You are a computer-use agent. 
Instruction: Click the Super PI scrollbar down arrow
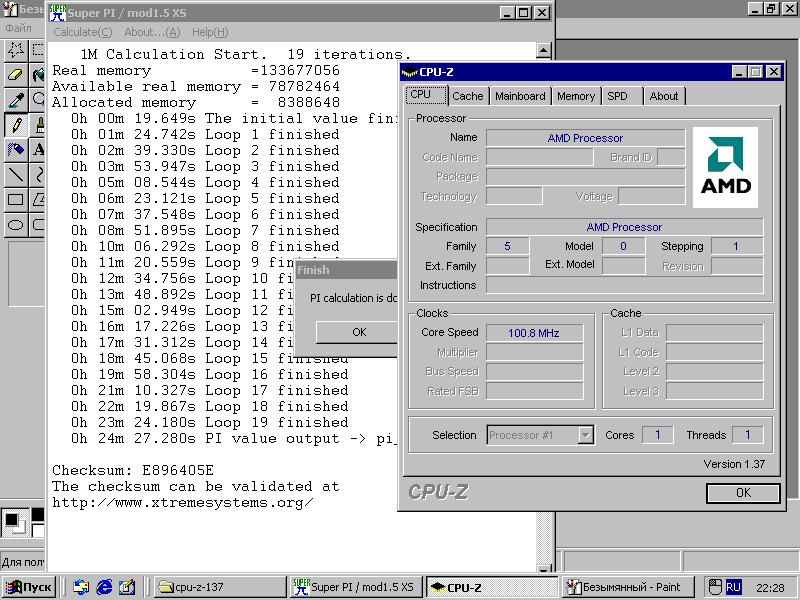click(x=544, y=569)
